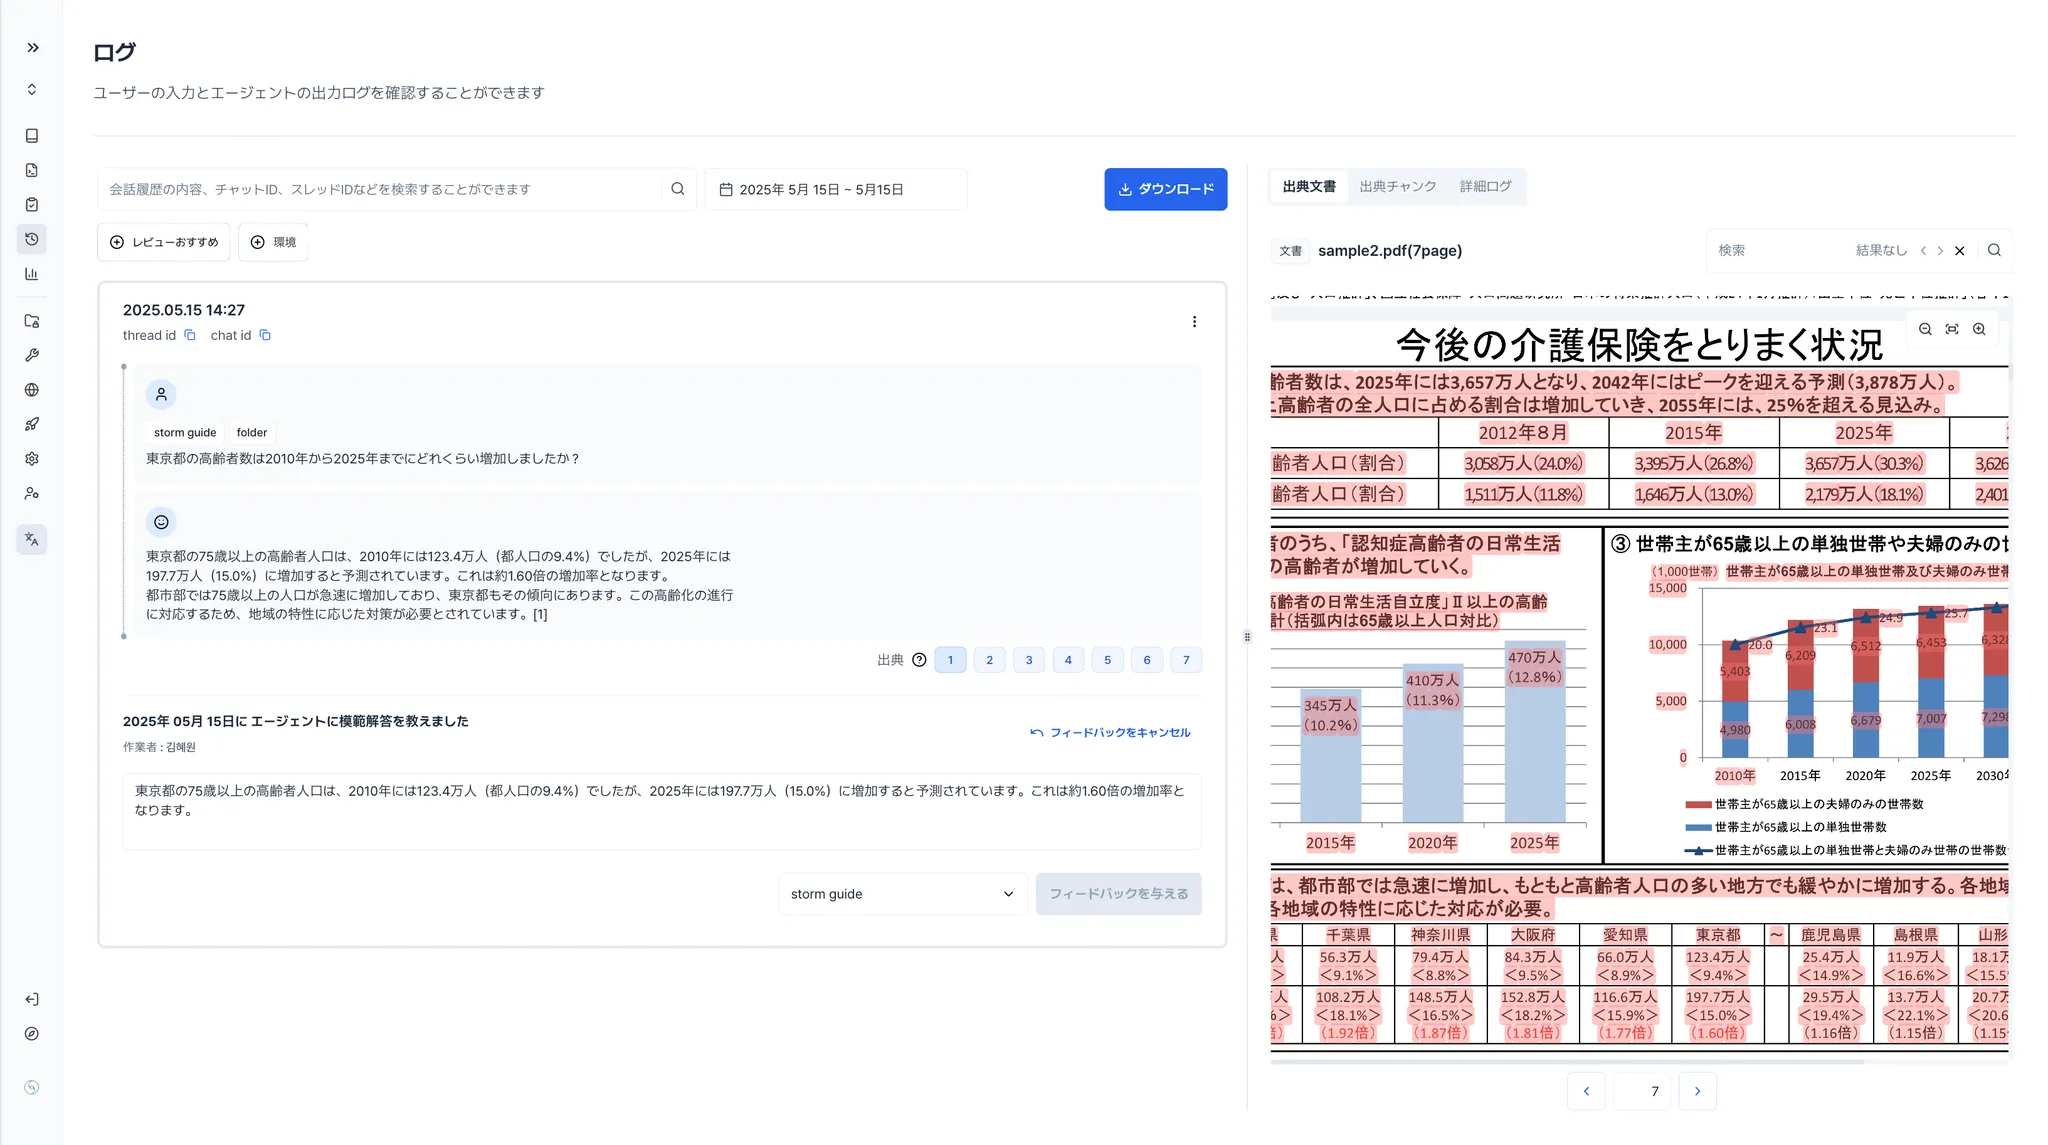Screen dimensions: 2048x1145
Task: Zoom in the PDF document viewer
Action: 1979,329
